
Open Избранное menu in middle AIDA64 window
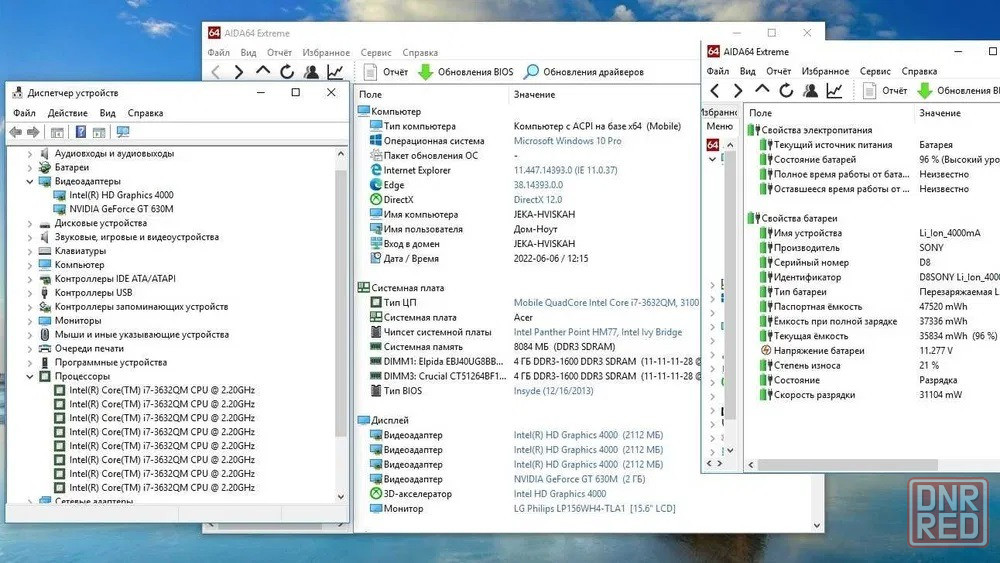(x=326, y=52)
